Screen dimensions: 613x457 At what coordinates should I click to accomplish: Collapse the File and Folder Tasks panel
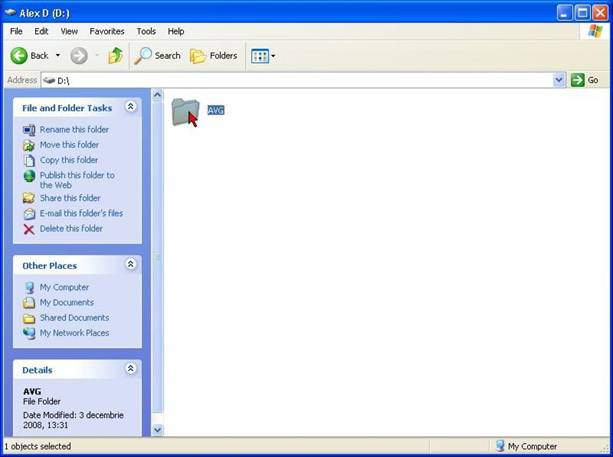click(x=130, y=107)
